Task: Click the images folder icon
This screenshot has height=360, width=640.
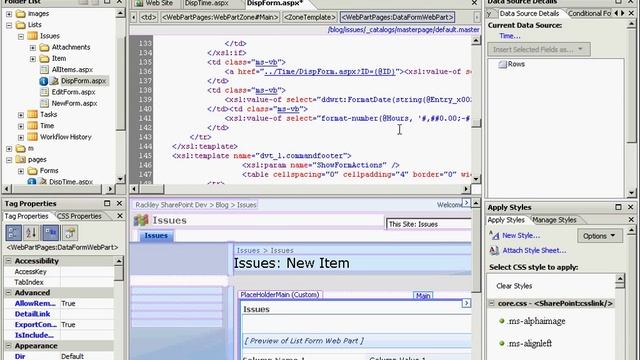Action: coord(20,14)
